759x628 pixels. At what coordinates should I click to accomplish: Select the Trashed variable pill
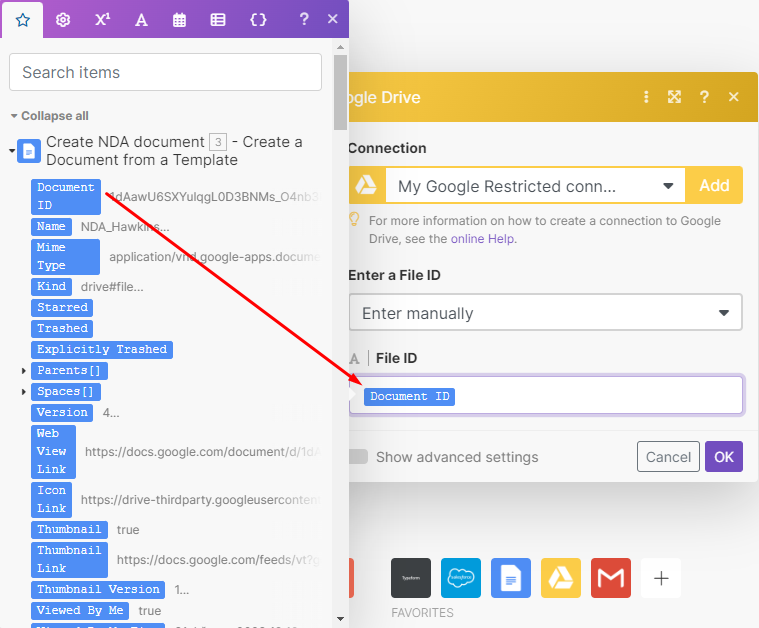(x=62, y=328)
